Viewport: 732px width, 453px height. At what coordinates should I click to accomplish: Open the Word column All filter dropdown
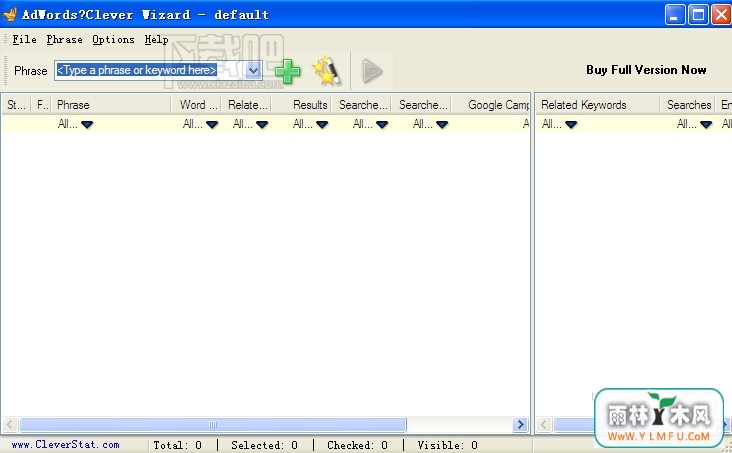(x=212, y=124)
